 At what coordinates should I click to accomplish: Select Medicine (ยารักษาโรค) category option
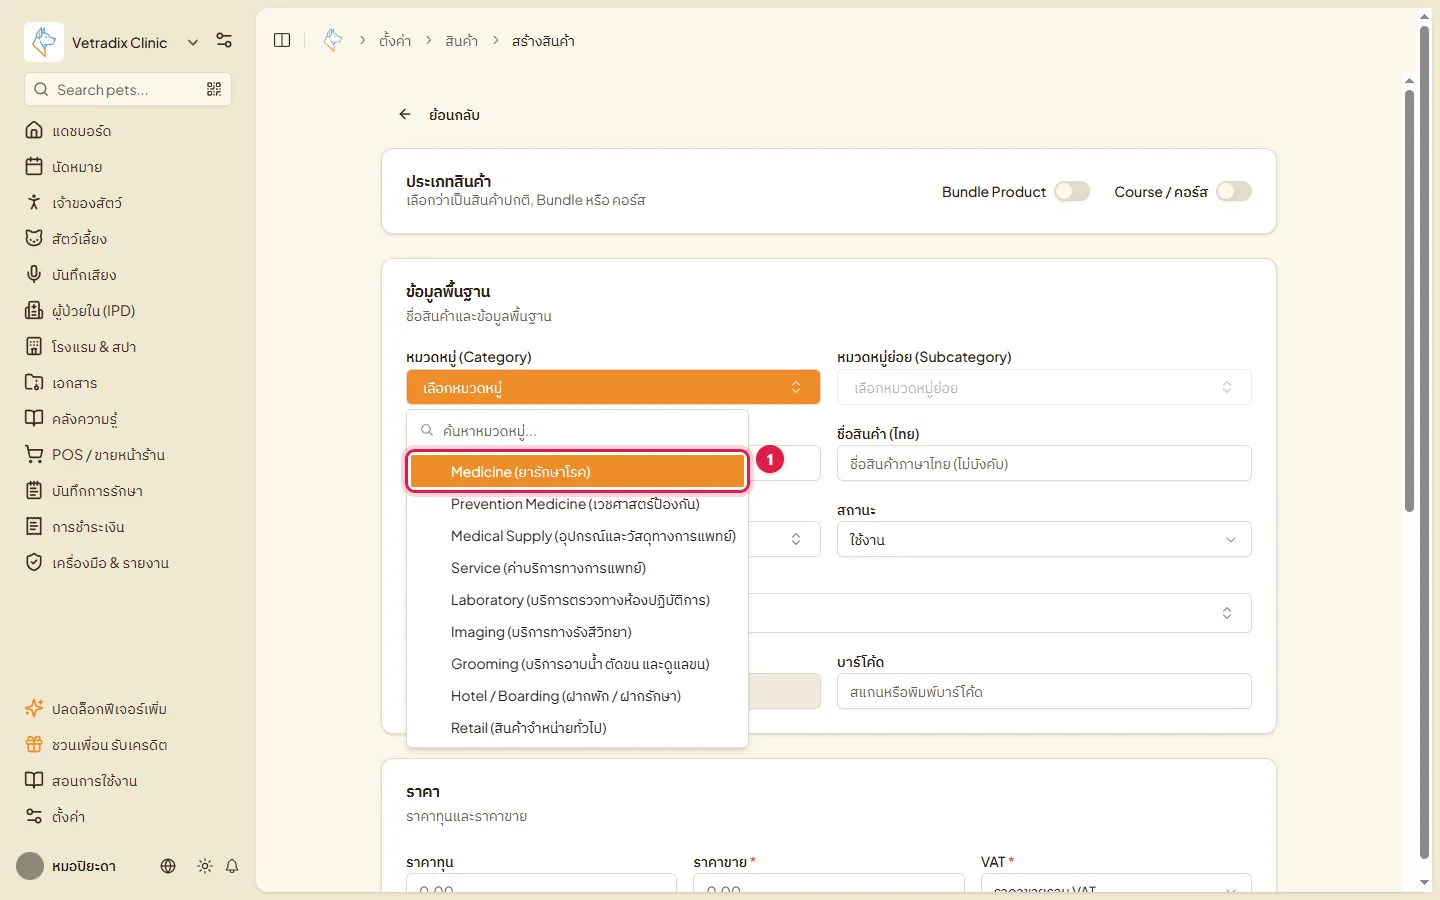578,471
